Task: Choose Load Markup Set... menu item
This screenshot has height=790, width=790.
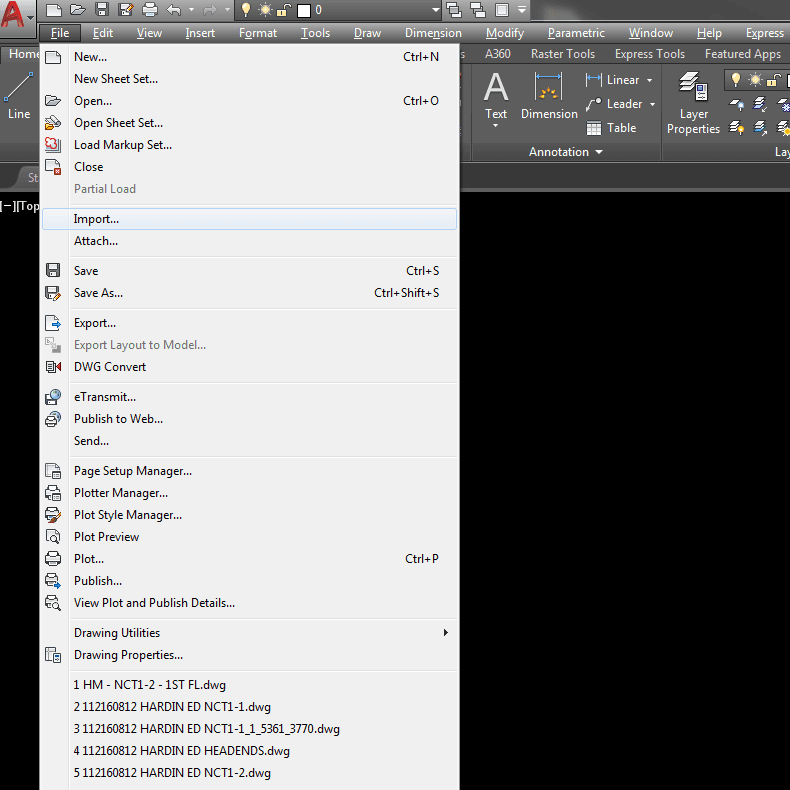Action: (x=249, y=145)
